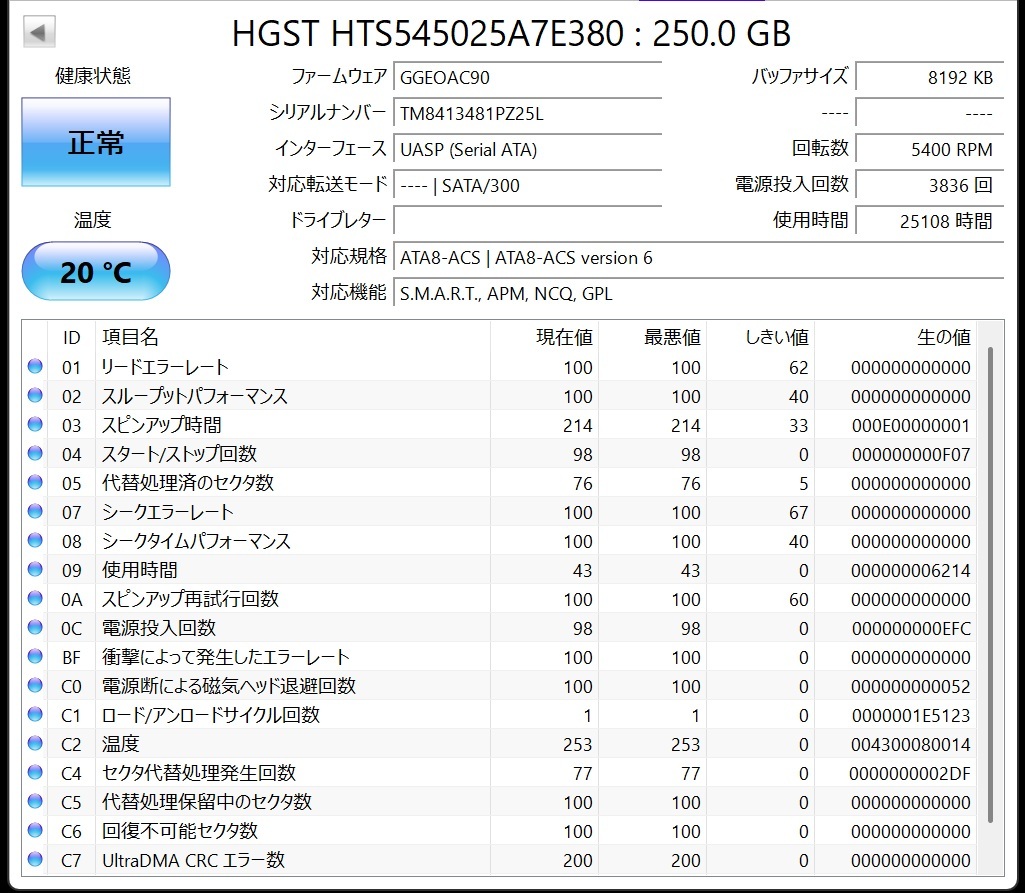Click the status dot for シークエラーレート
This screenshot has height=893, width=1025.
pyautogui.click(x=35, y=511)
